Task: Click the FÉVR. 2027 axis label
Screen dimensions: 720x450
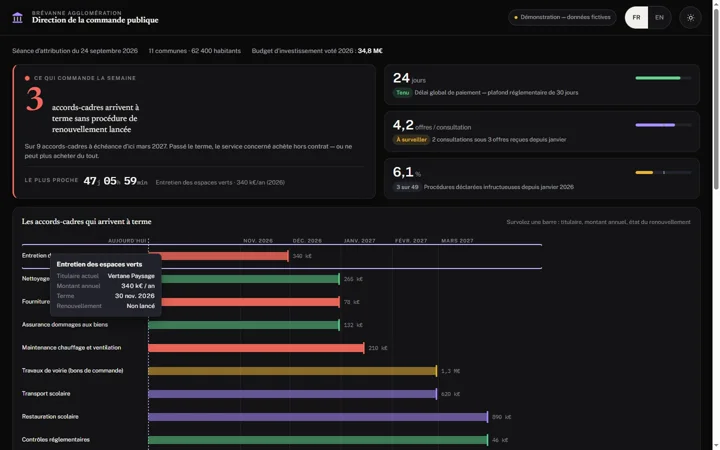Action: tap(411, 241)
